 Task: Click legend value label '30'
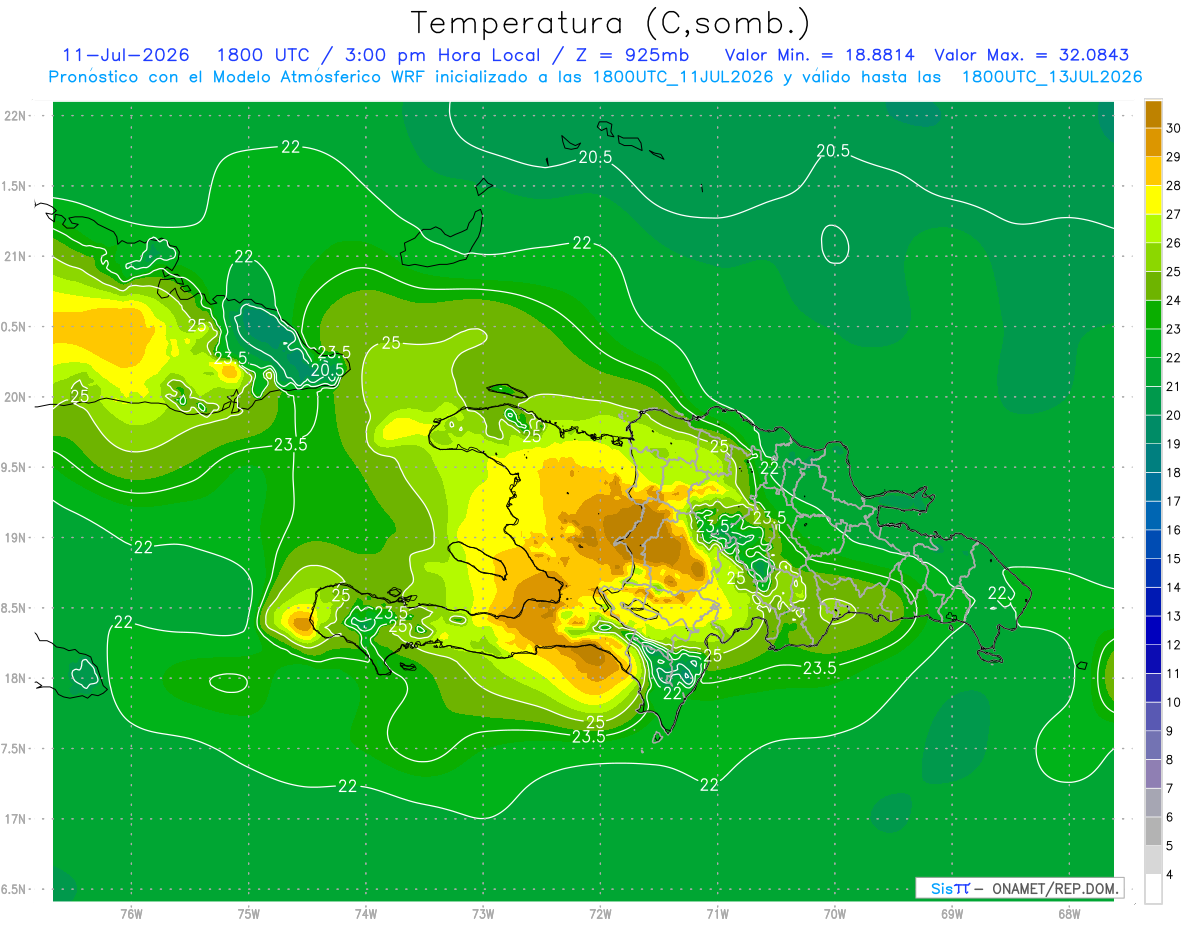(1174, 128)
